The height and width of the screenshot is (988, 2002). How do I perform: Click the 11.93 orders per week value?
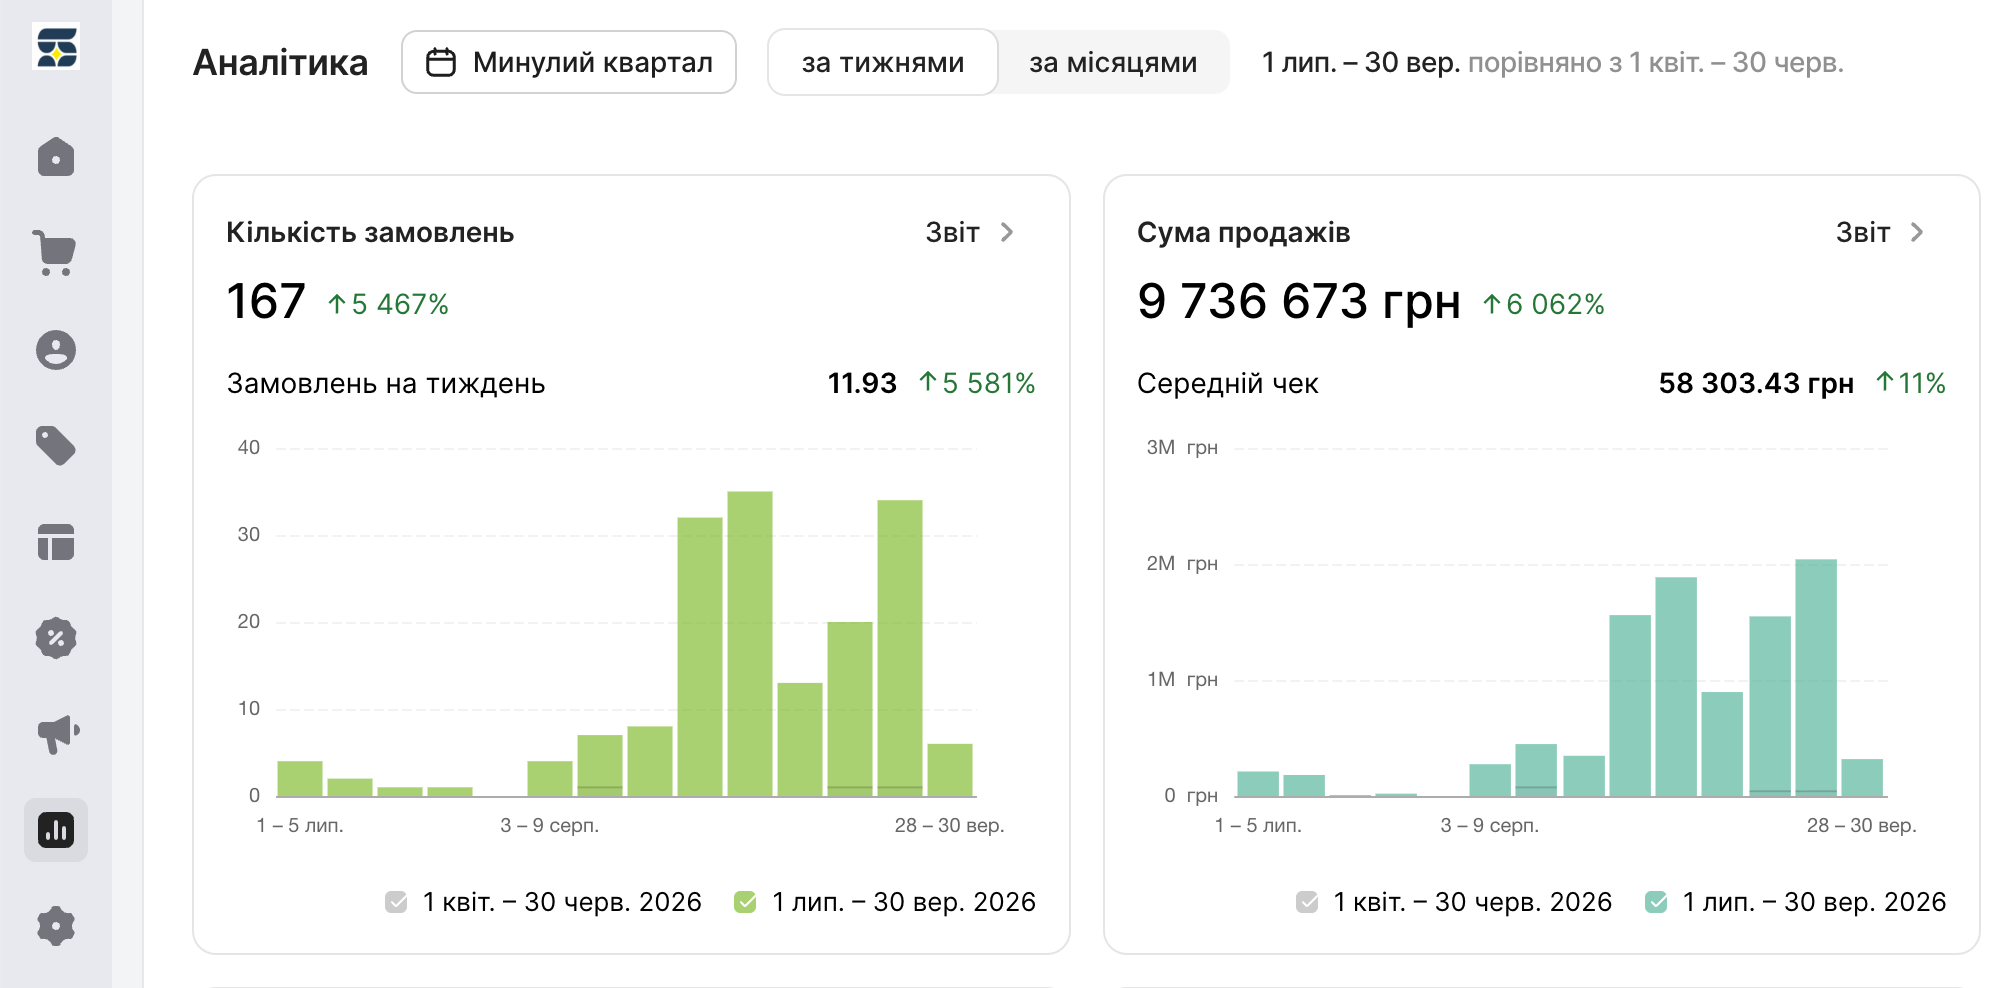862,383
